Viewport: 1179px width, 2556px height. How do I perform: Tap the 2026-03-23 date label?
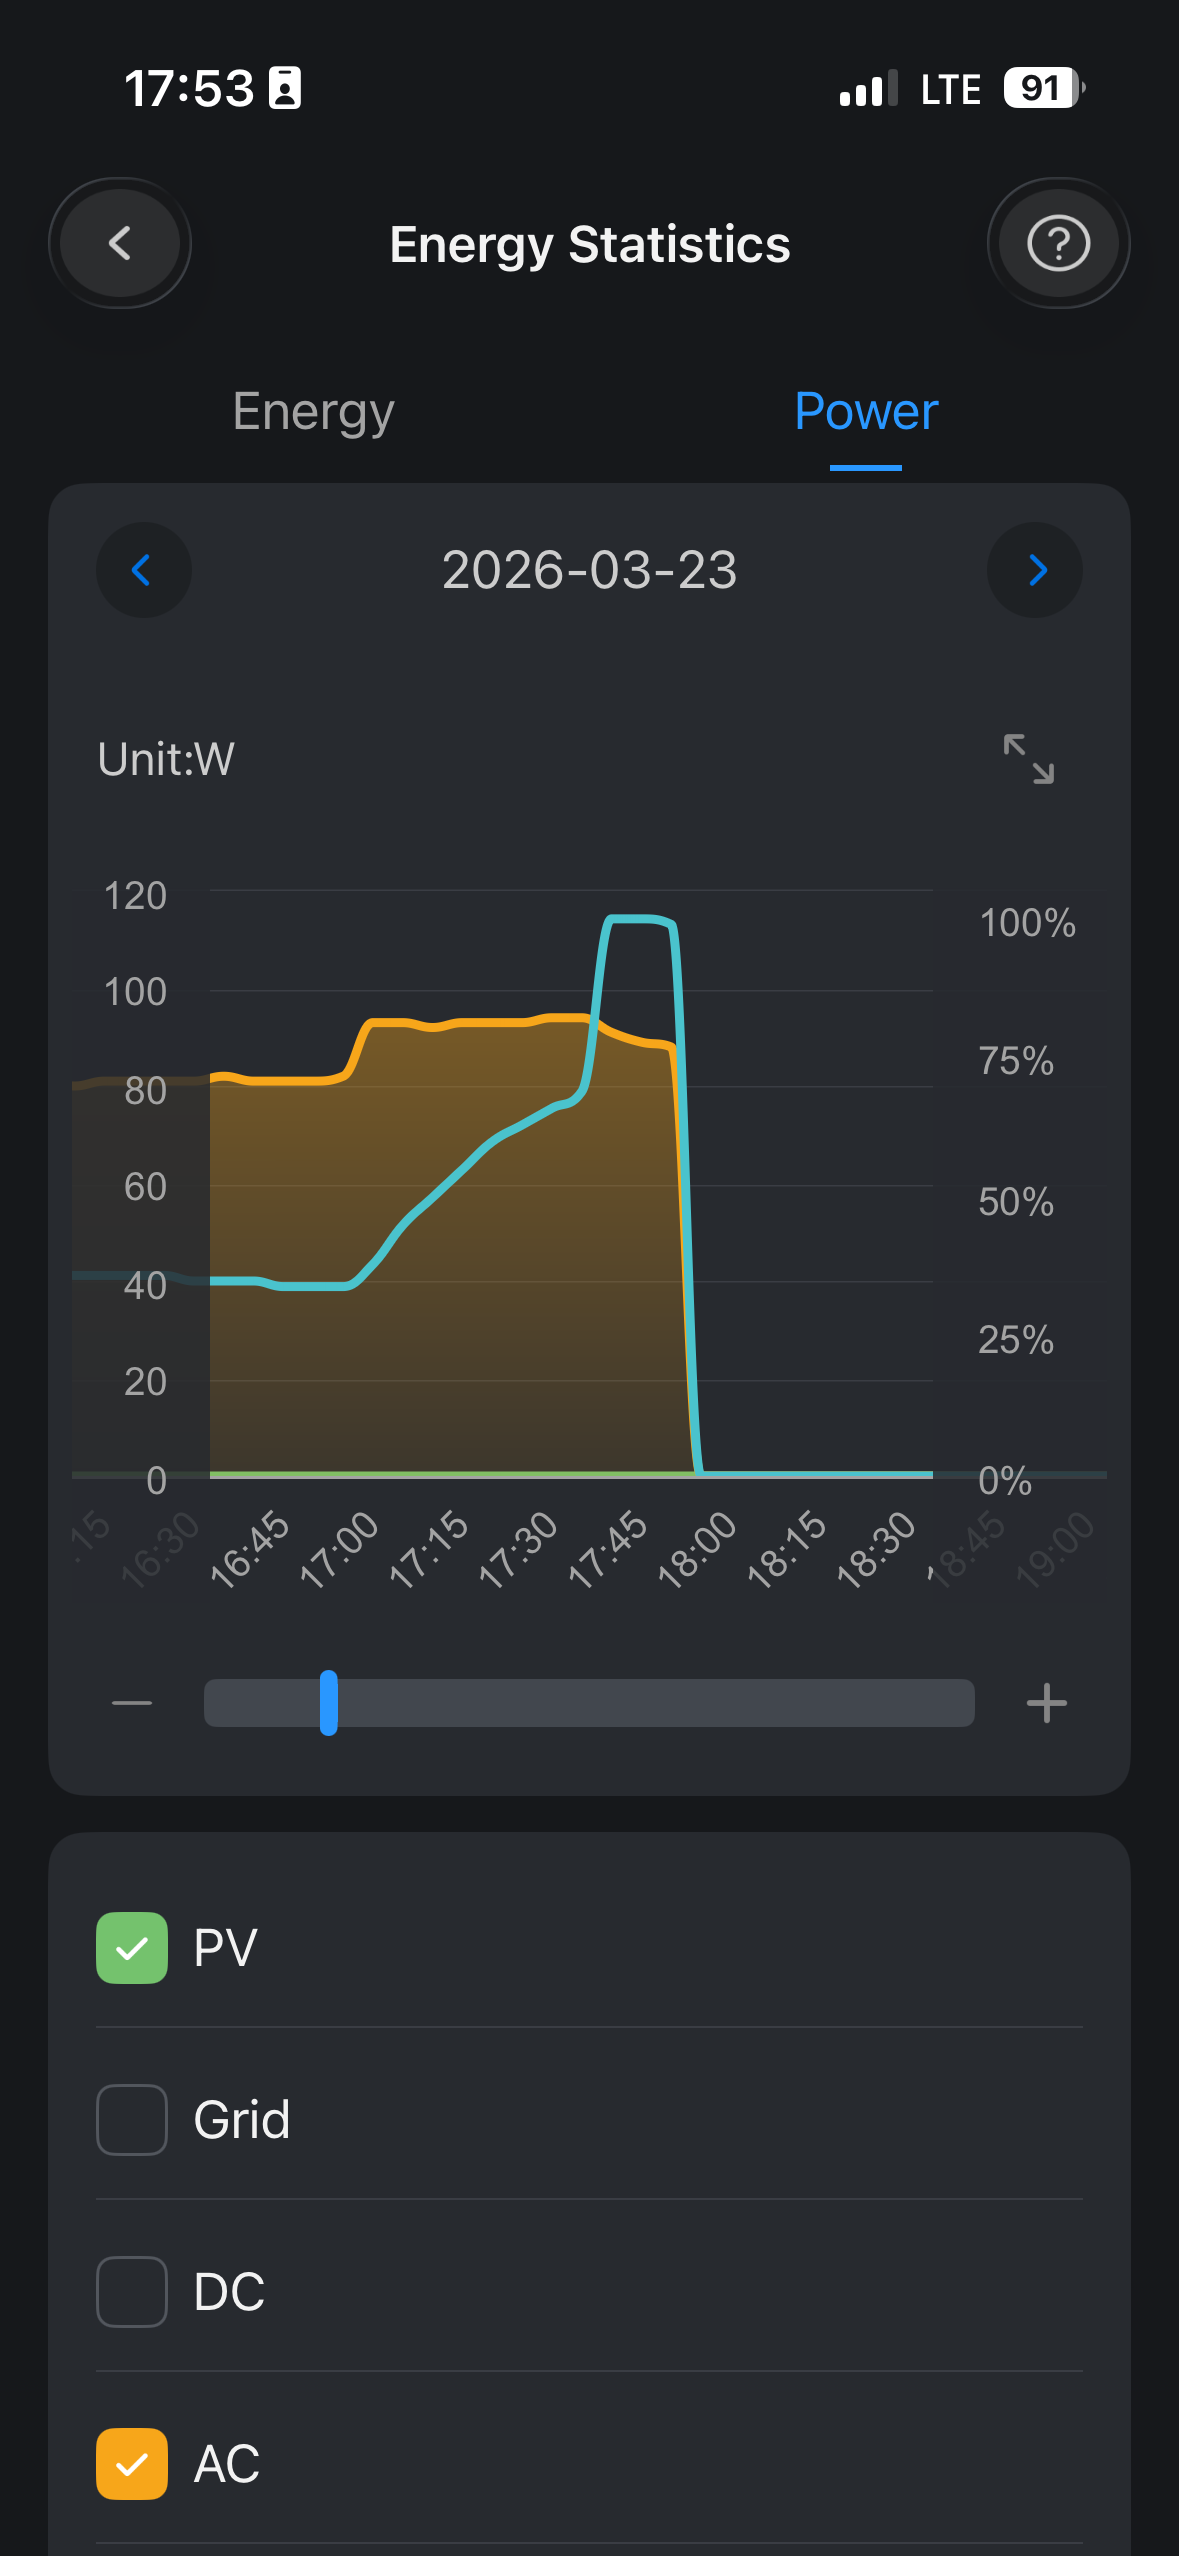coord(589,570)
